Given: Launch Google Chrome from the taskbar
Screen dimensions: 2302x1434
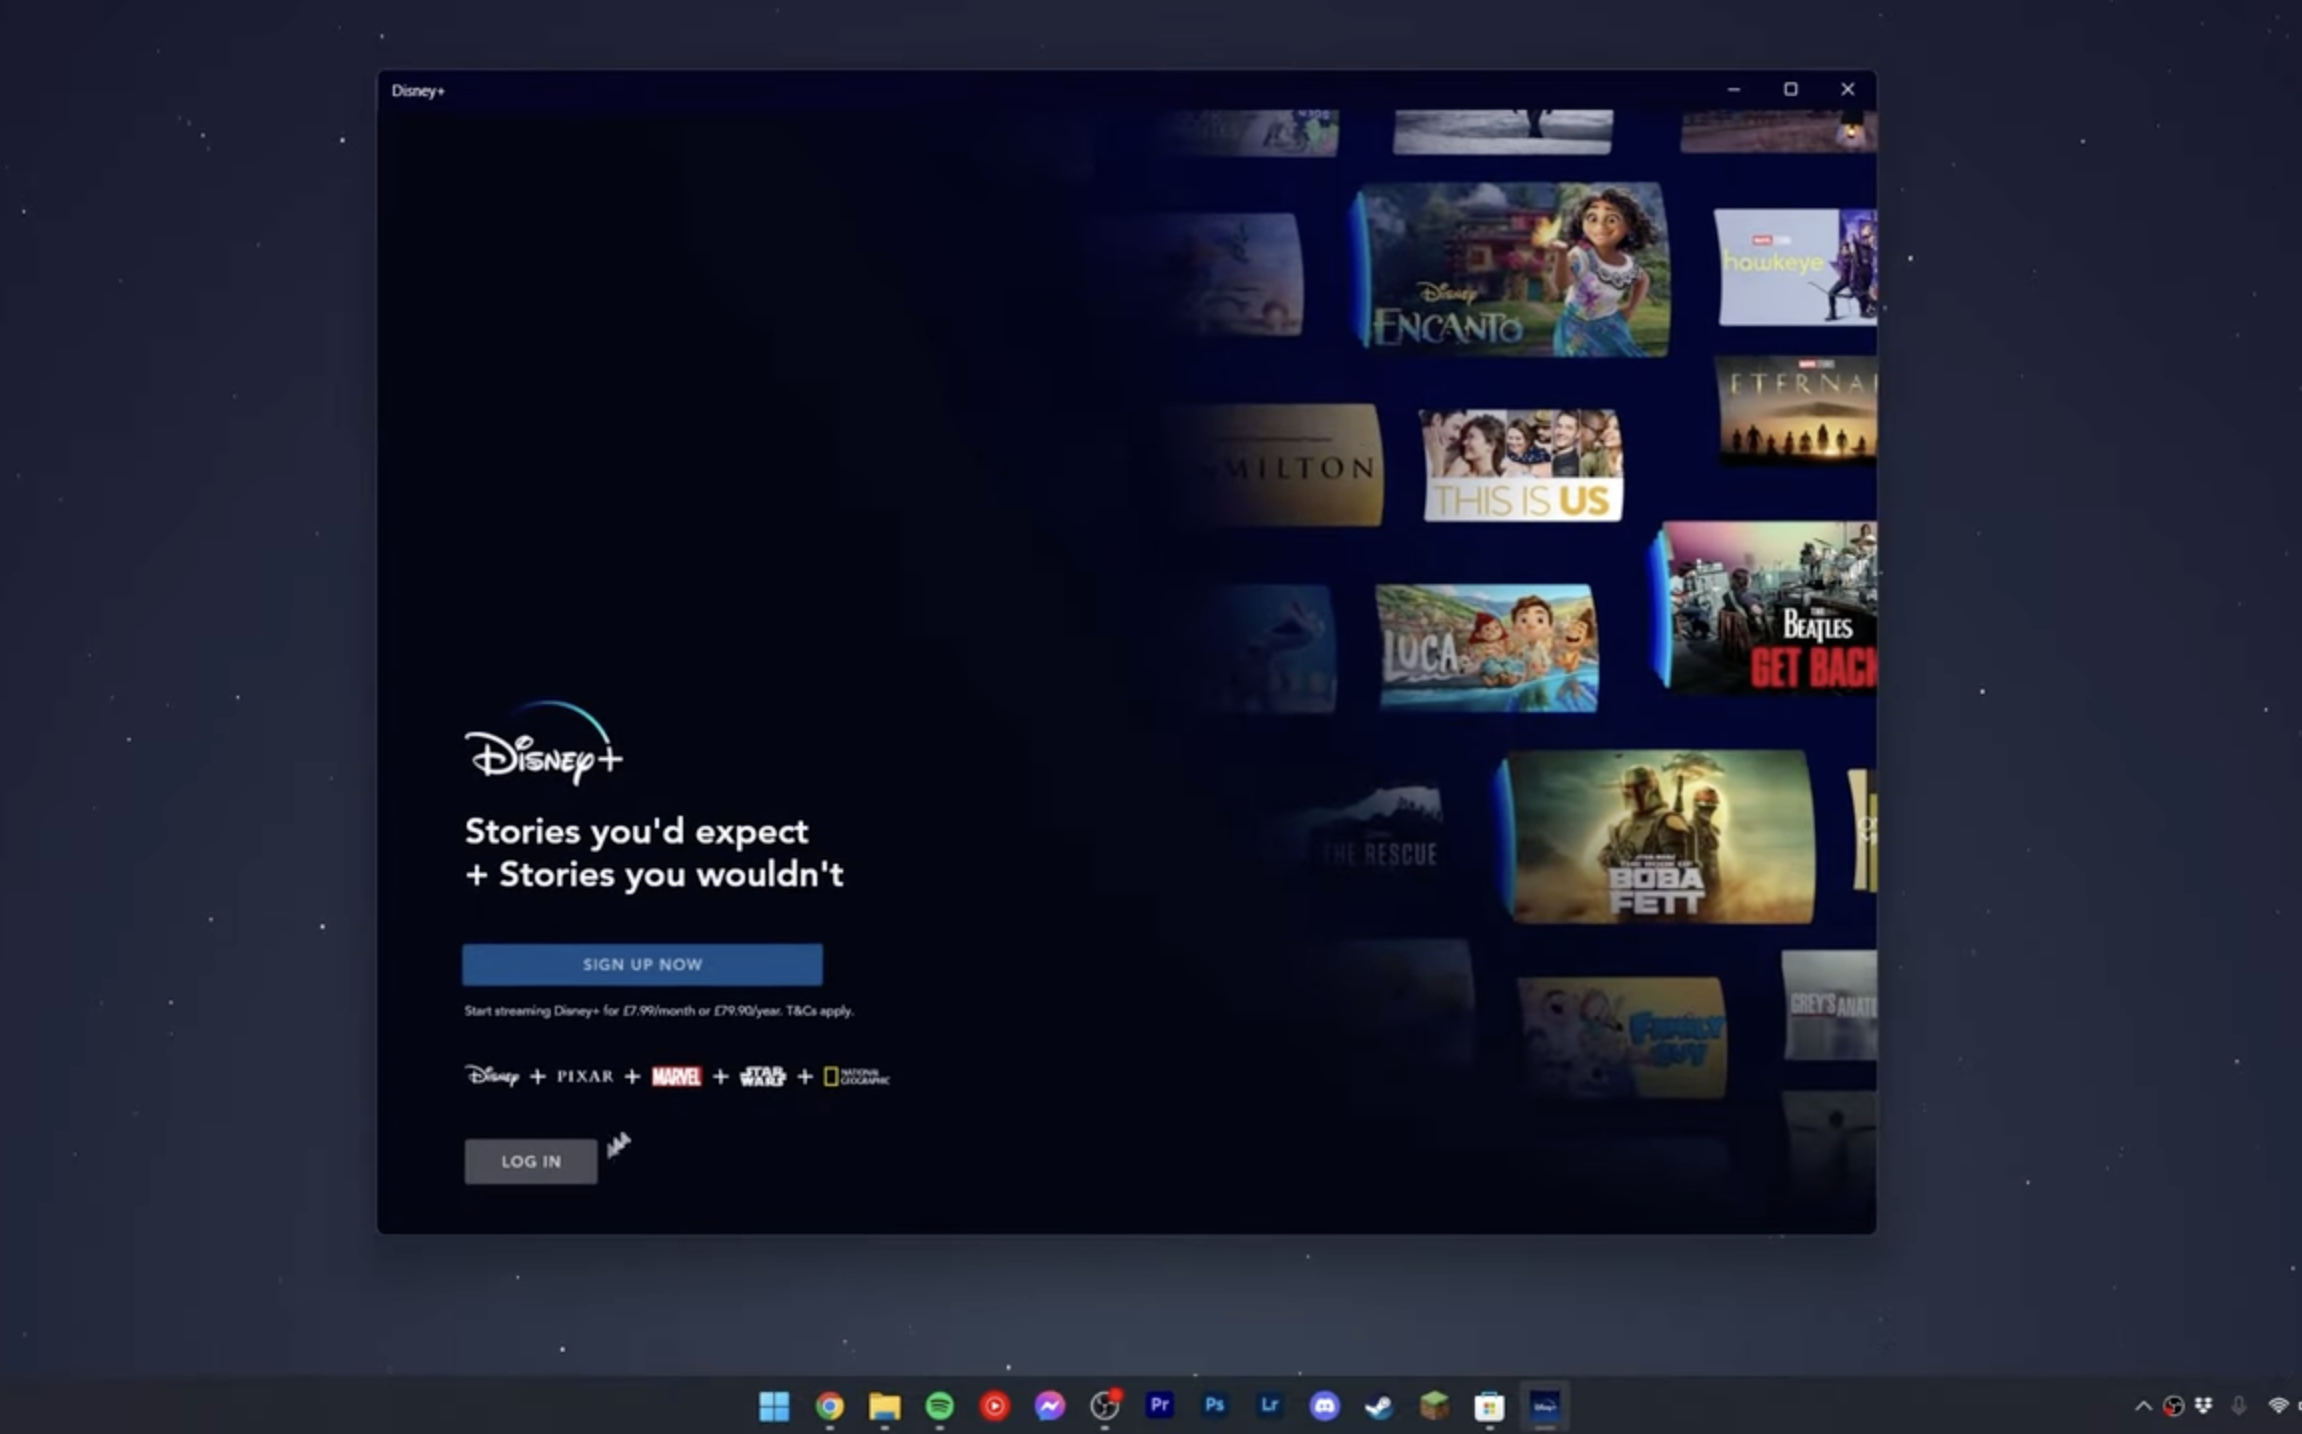Looking at the screenshot, I should point(829,1406).
